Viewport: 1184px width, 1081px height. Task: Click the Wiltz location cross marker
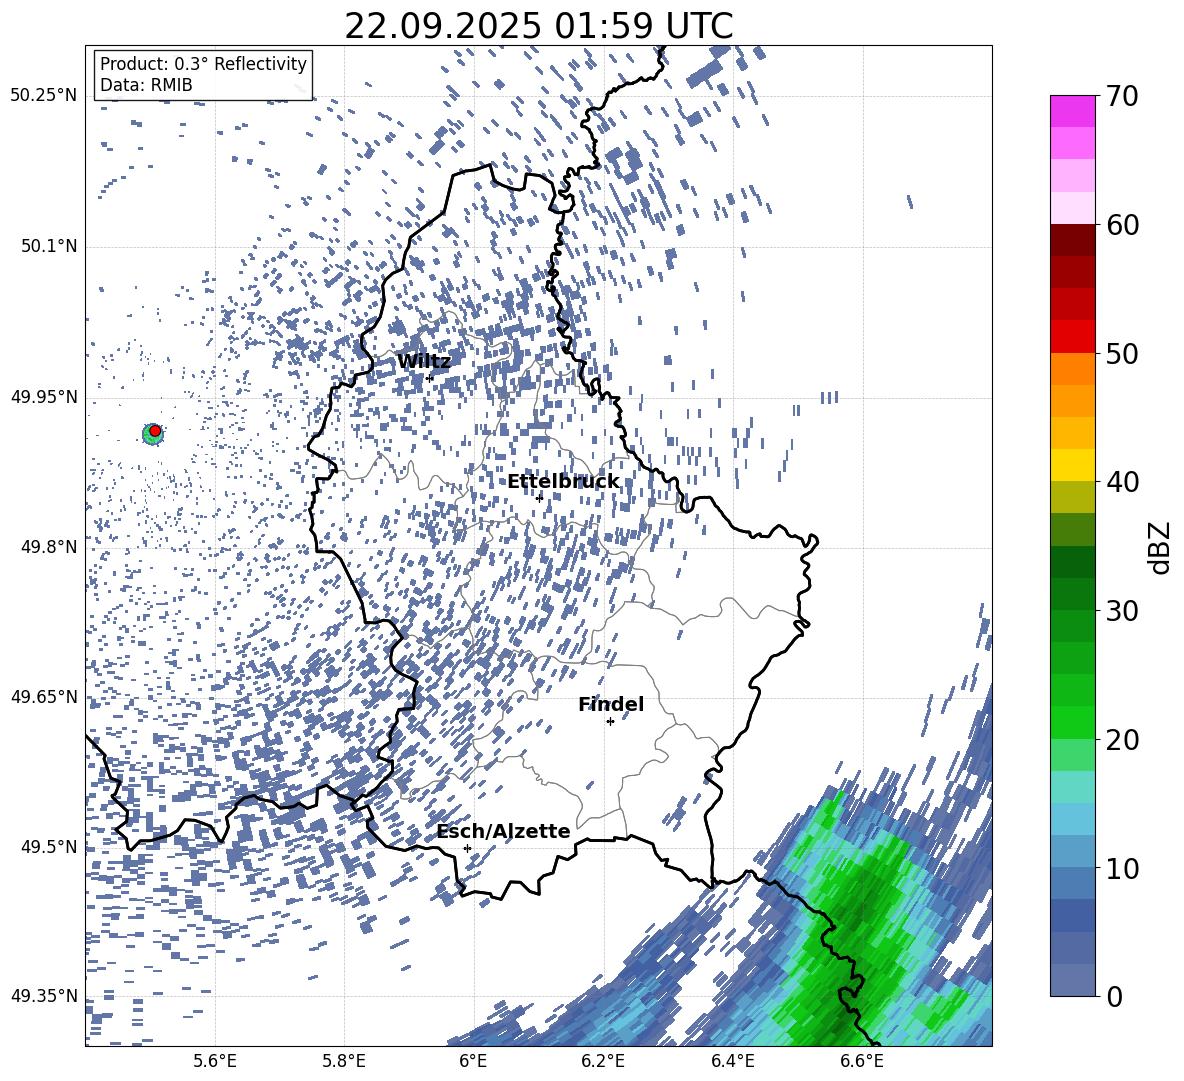pos(430,378)
